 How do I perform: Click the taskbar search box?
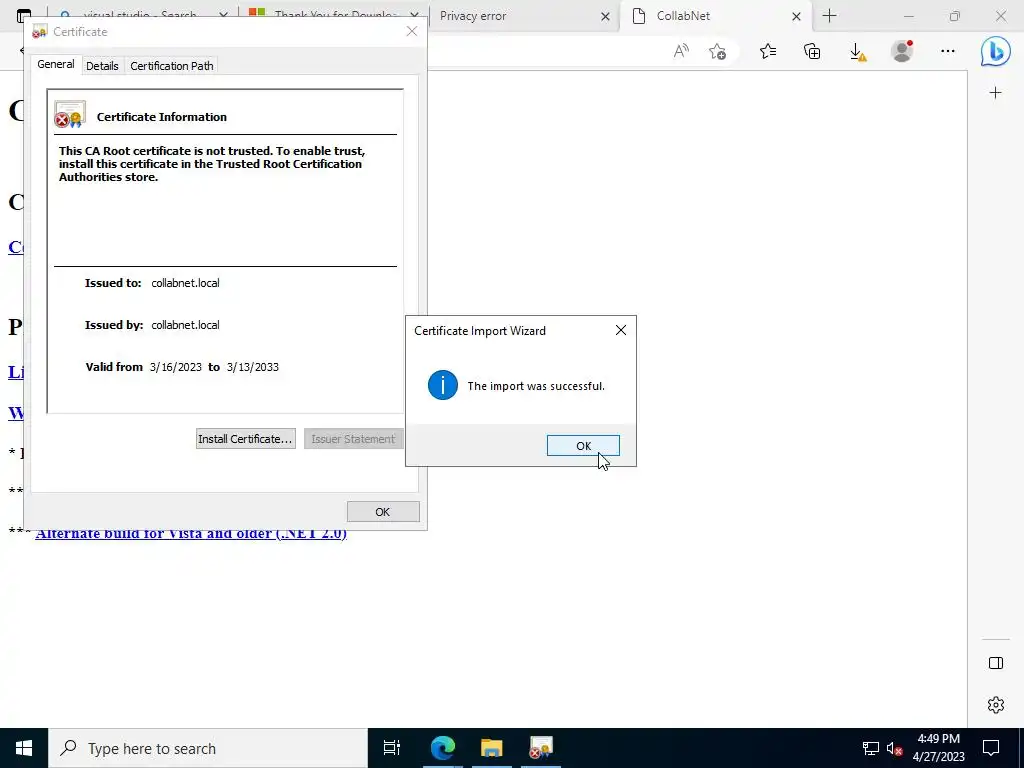pos(208,748)
